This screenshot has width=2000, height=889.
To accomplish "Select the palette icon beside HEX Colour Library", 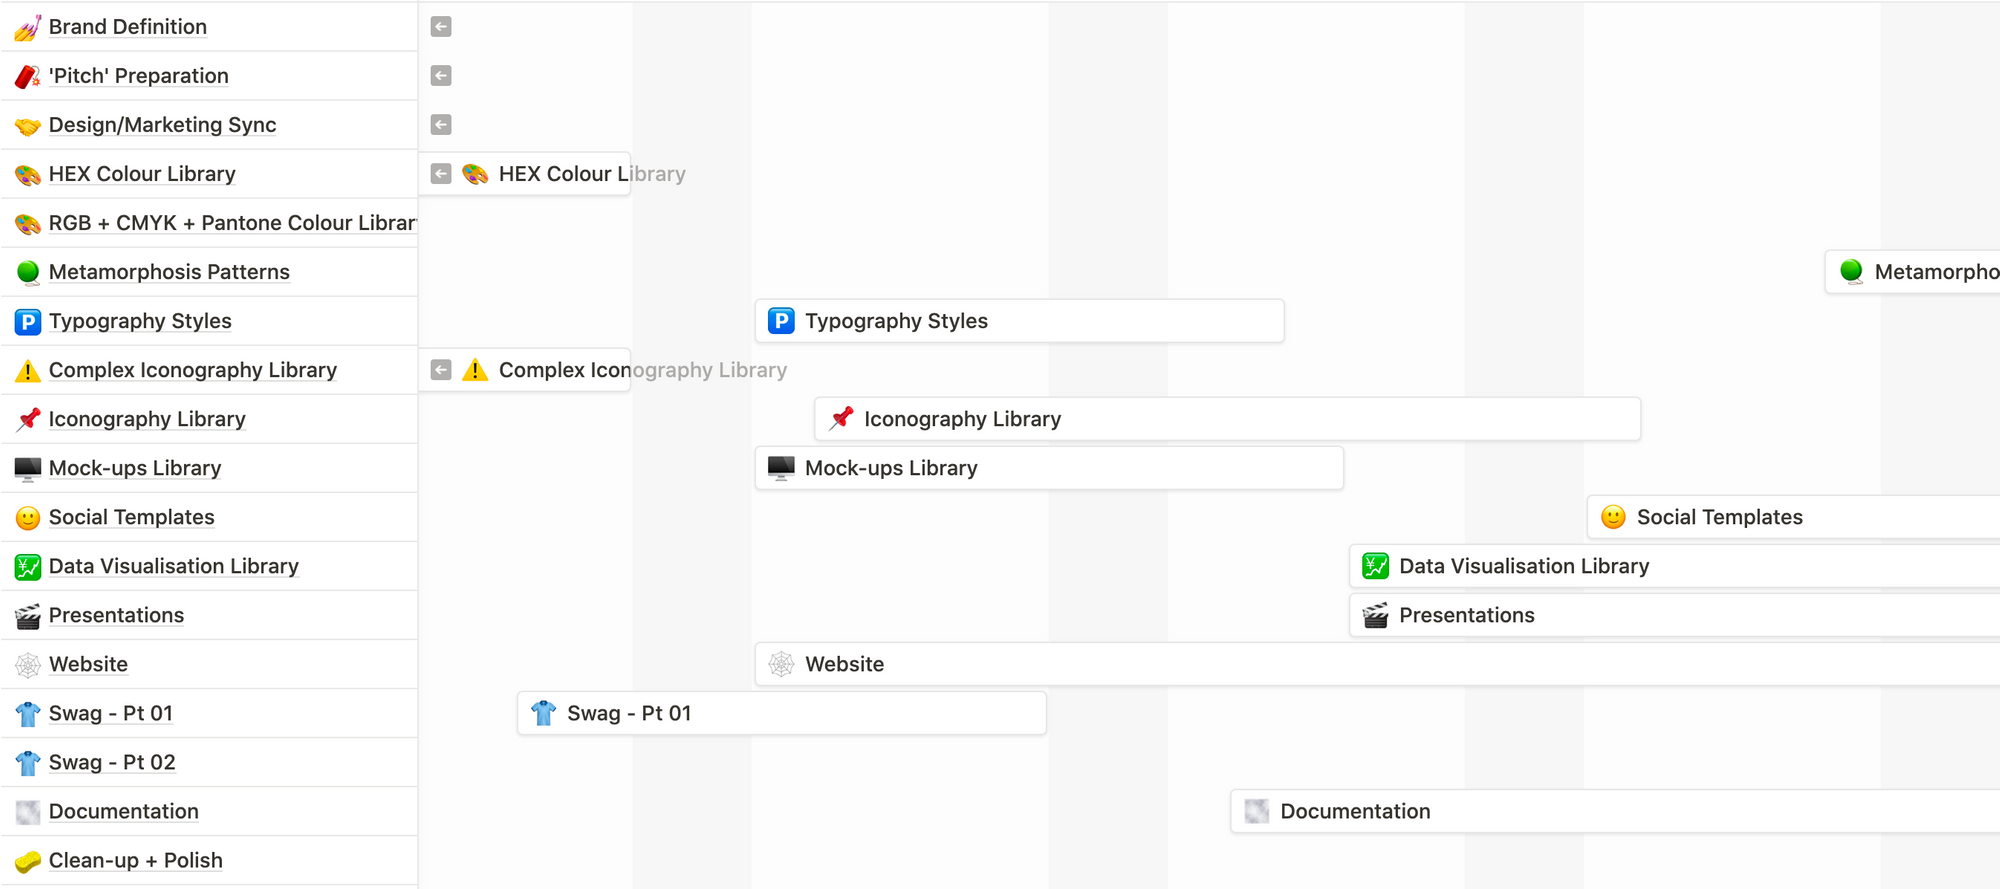I will click(x=28, y=173).
